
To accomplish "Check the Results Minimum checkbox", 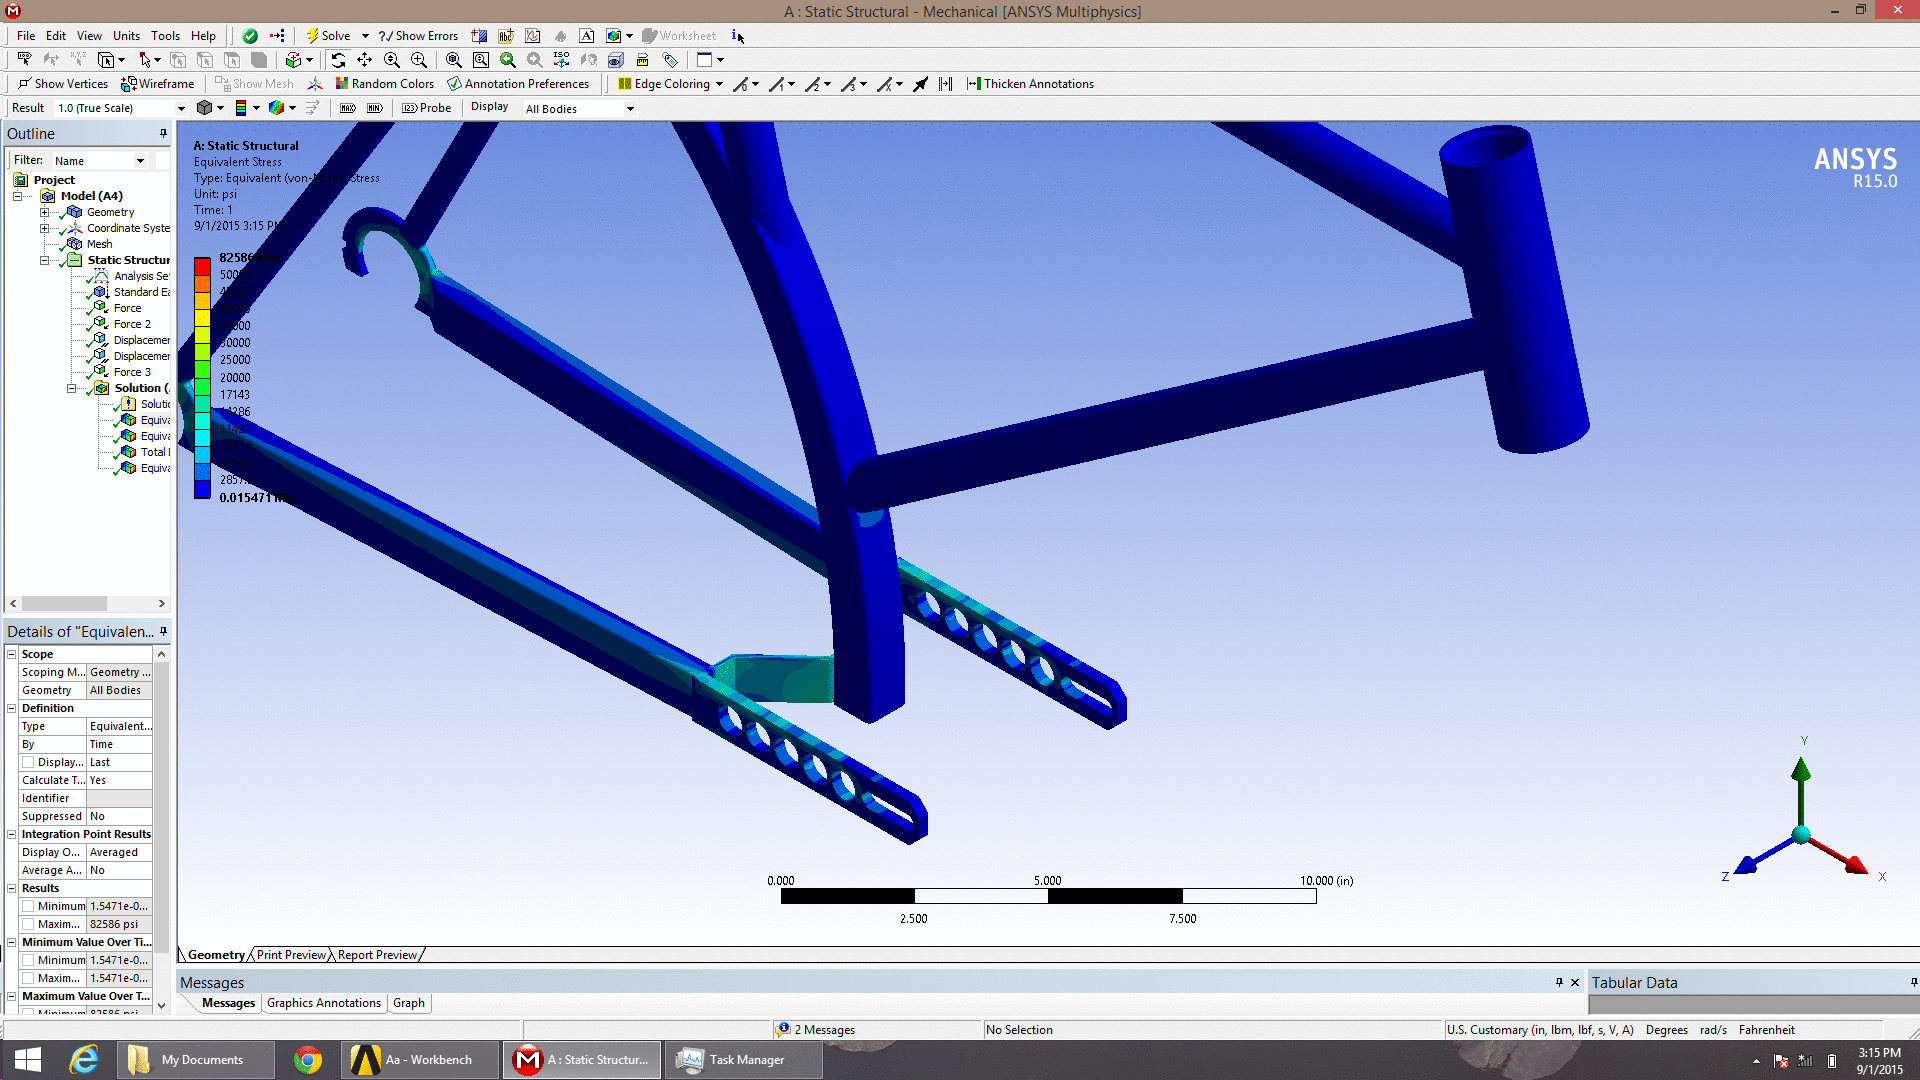I will pos(29,907).
